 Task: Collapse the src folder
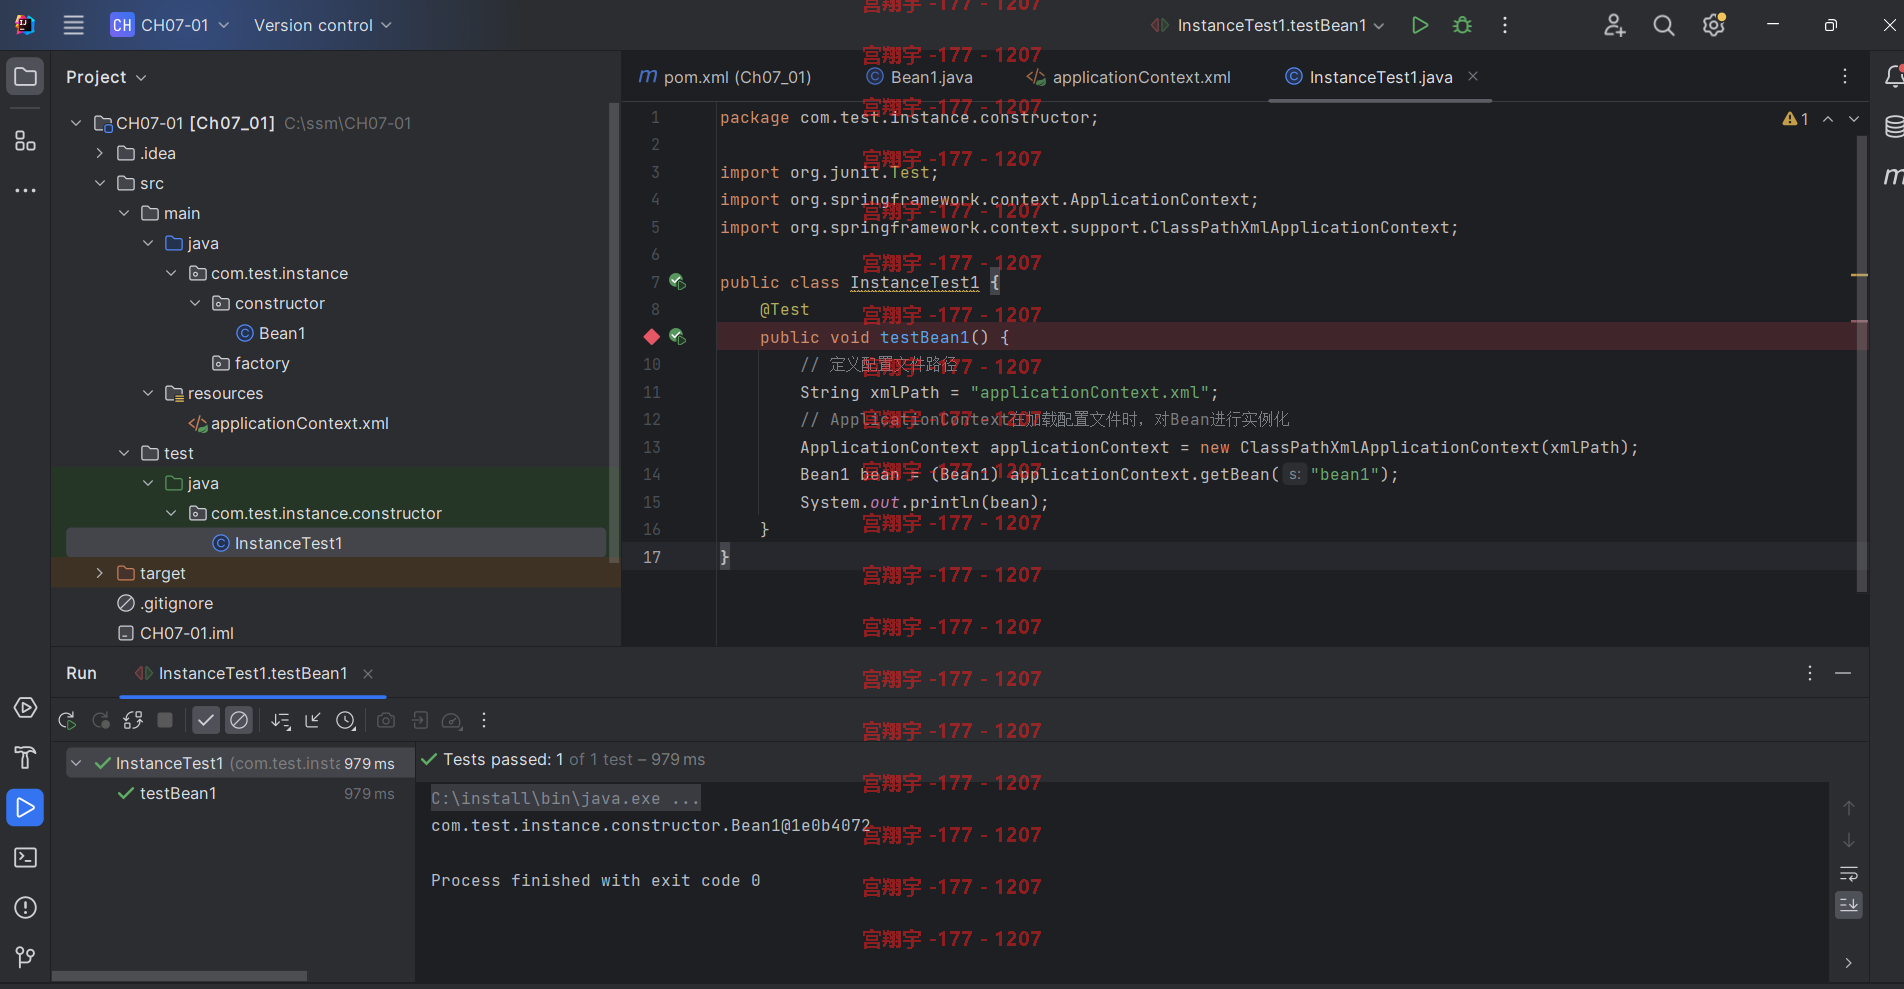[x=100, y=183]
